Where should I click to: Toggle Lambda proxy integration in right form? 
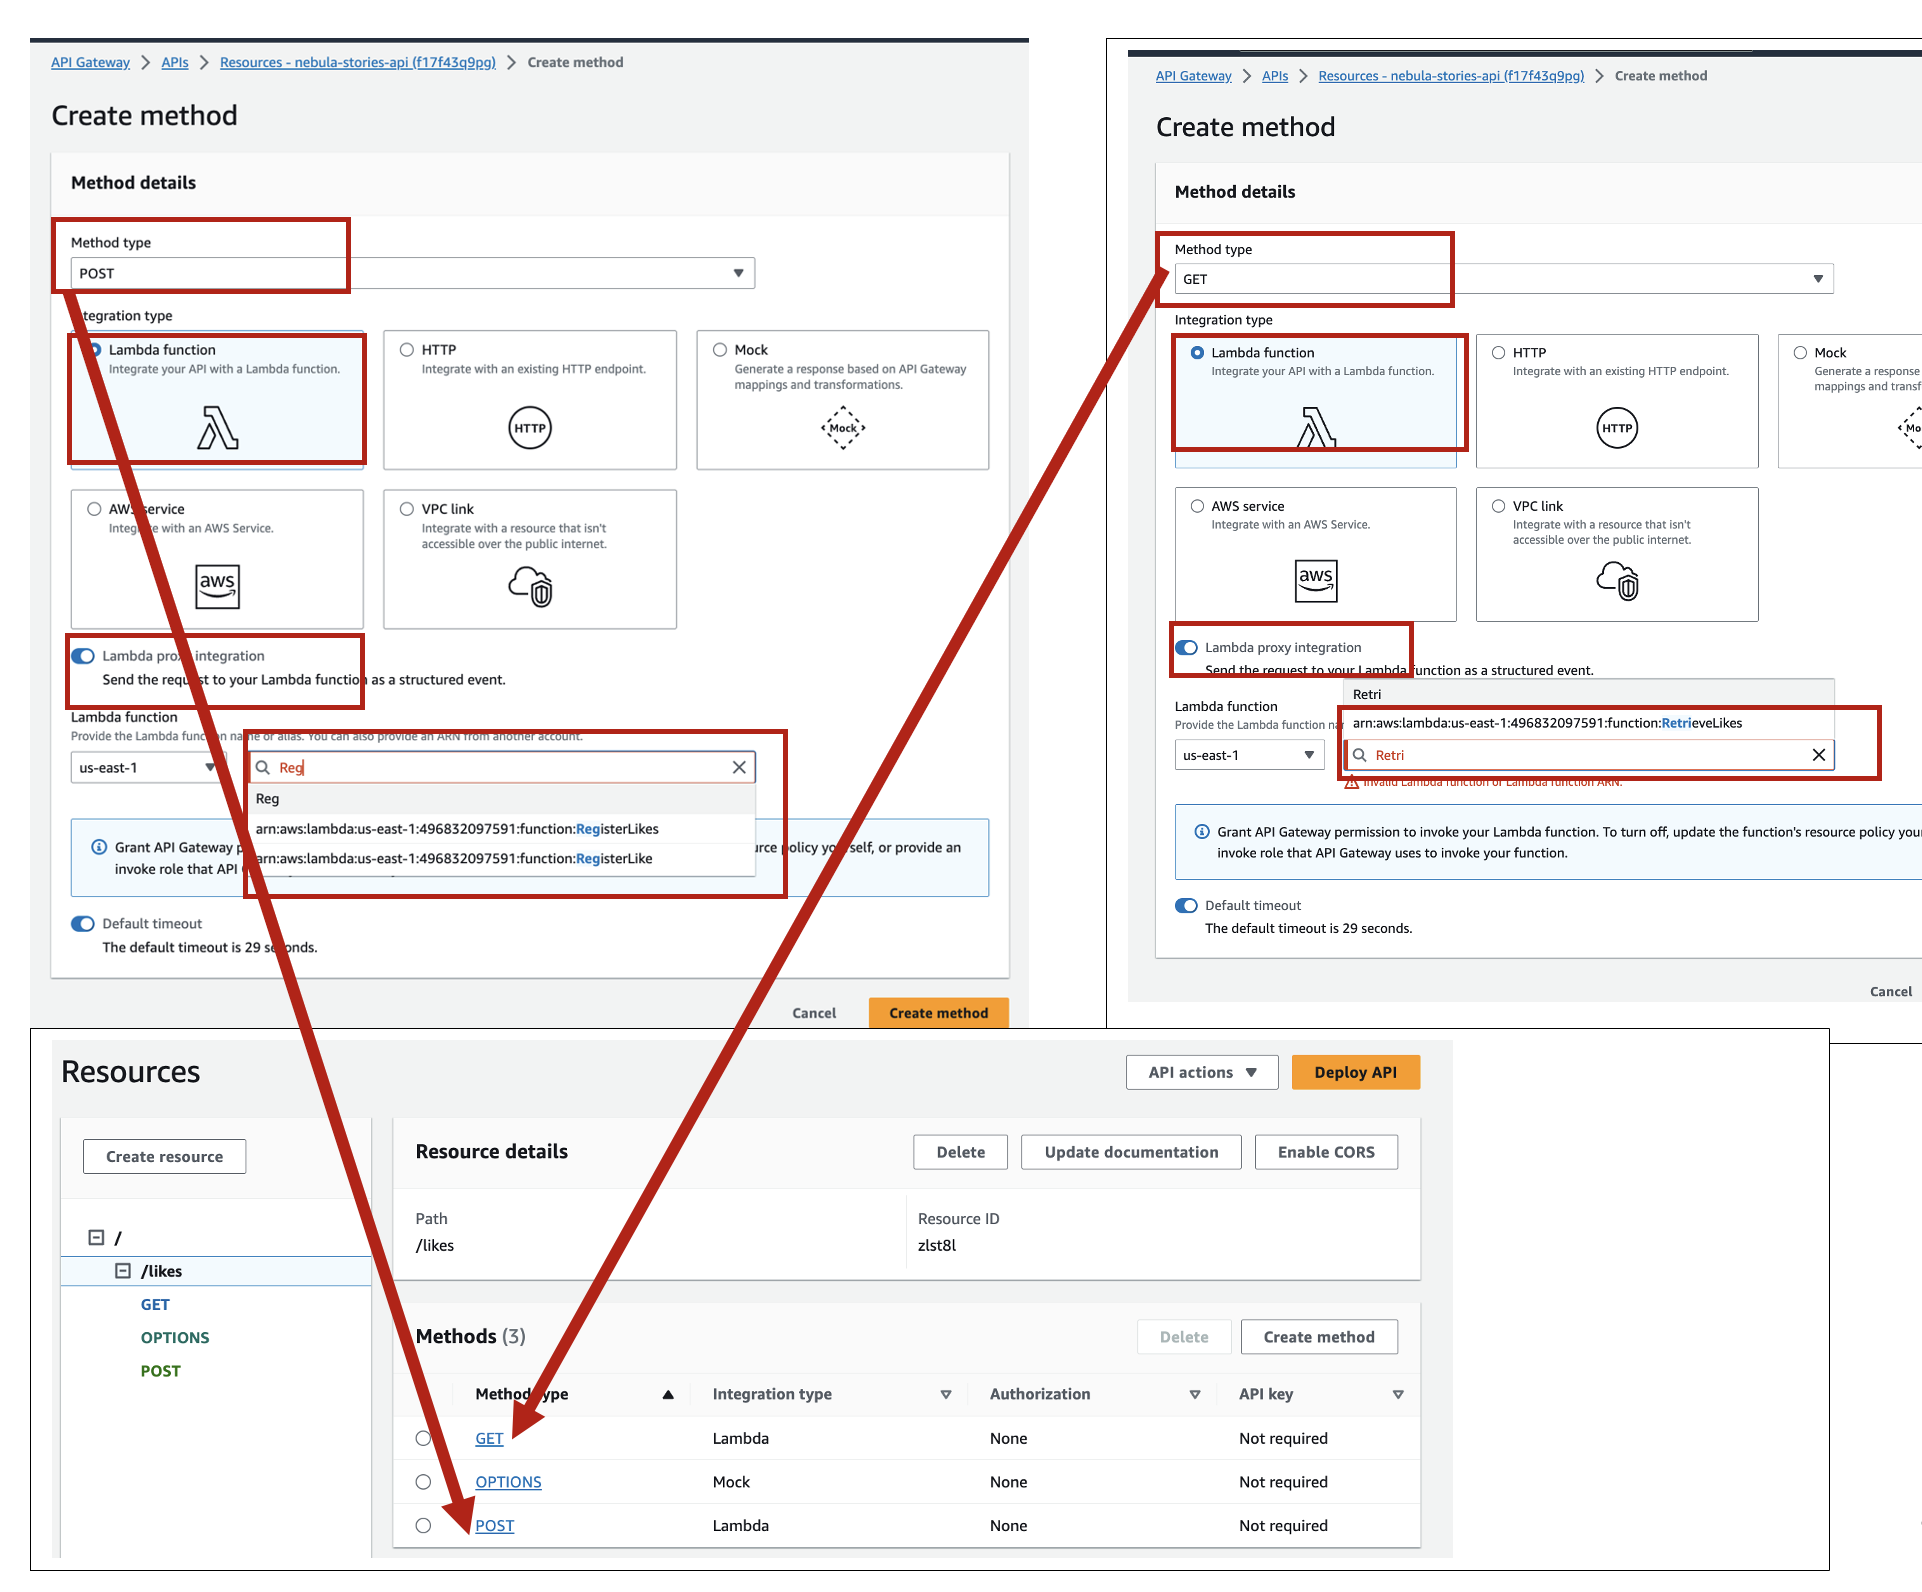pyautogui.click(x=1187, y=648)
